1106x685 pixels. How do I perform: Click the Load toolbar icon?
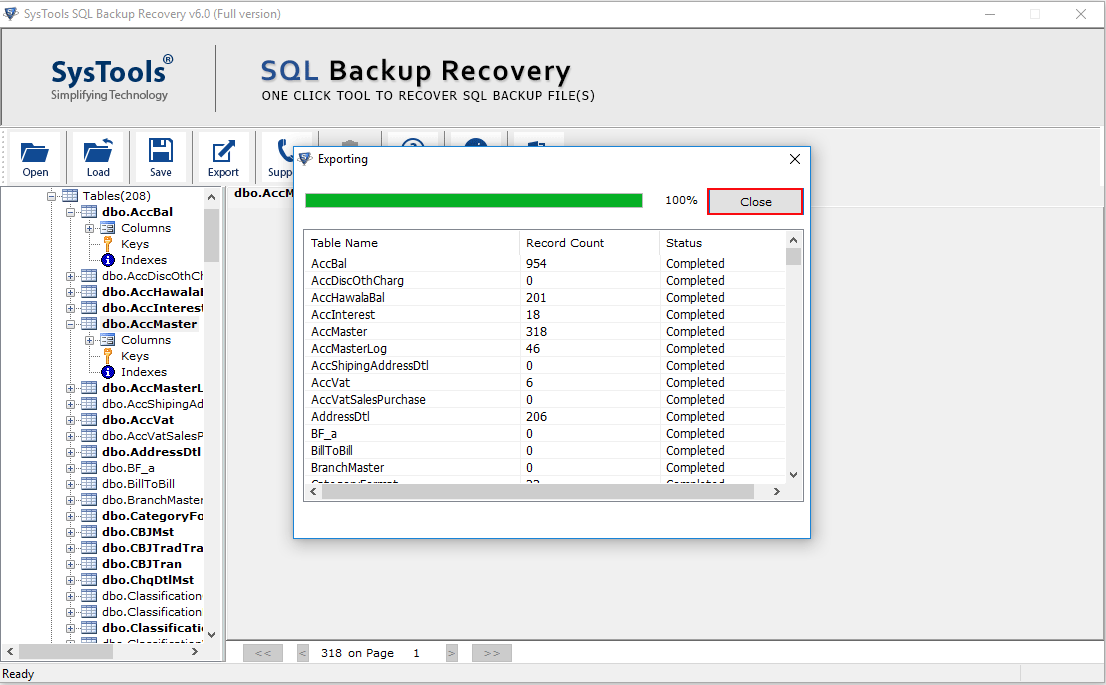point(98,158)
